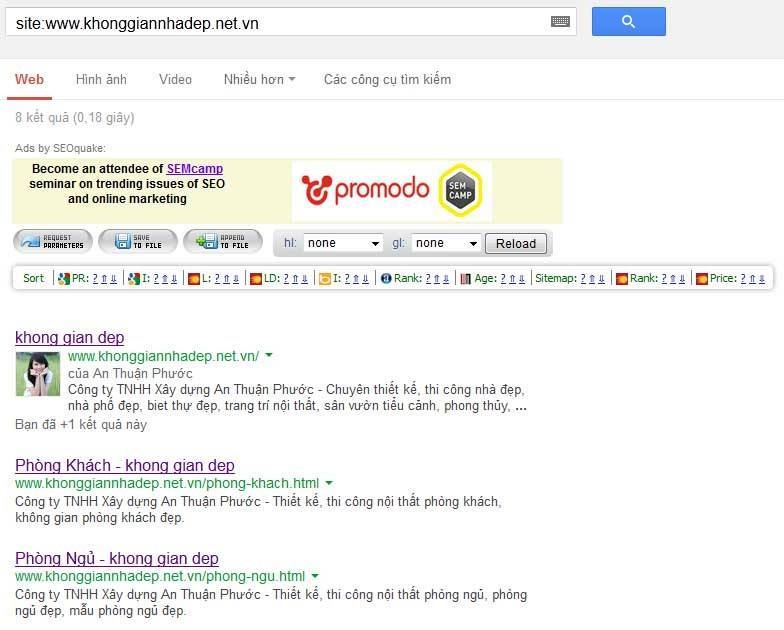Open Các công cụ tìm kiếm tools
The image size is (784, 630).
(x=388, y=80)
